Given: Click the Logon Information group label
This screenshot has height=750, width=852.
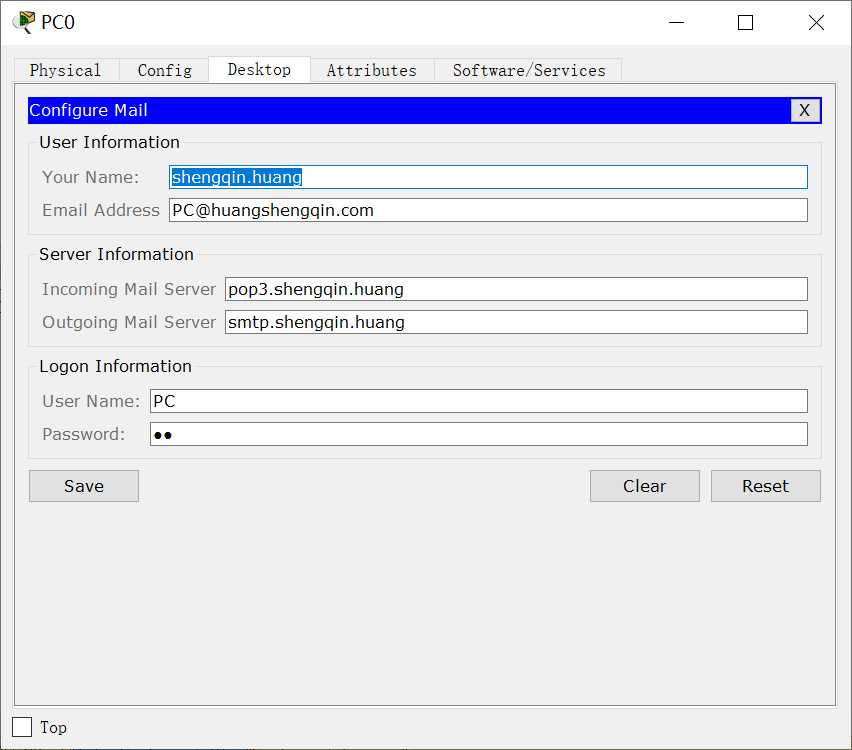Looking at the screenshot, I should point(115,366).
